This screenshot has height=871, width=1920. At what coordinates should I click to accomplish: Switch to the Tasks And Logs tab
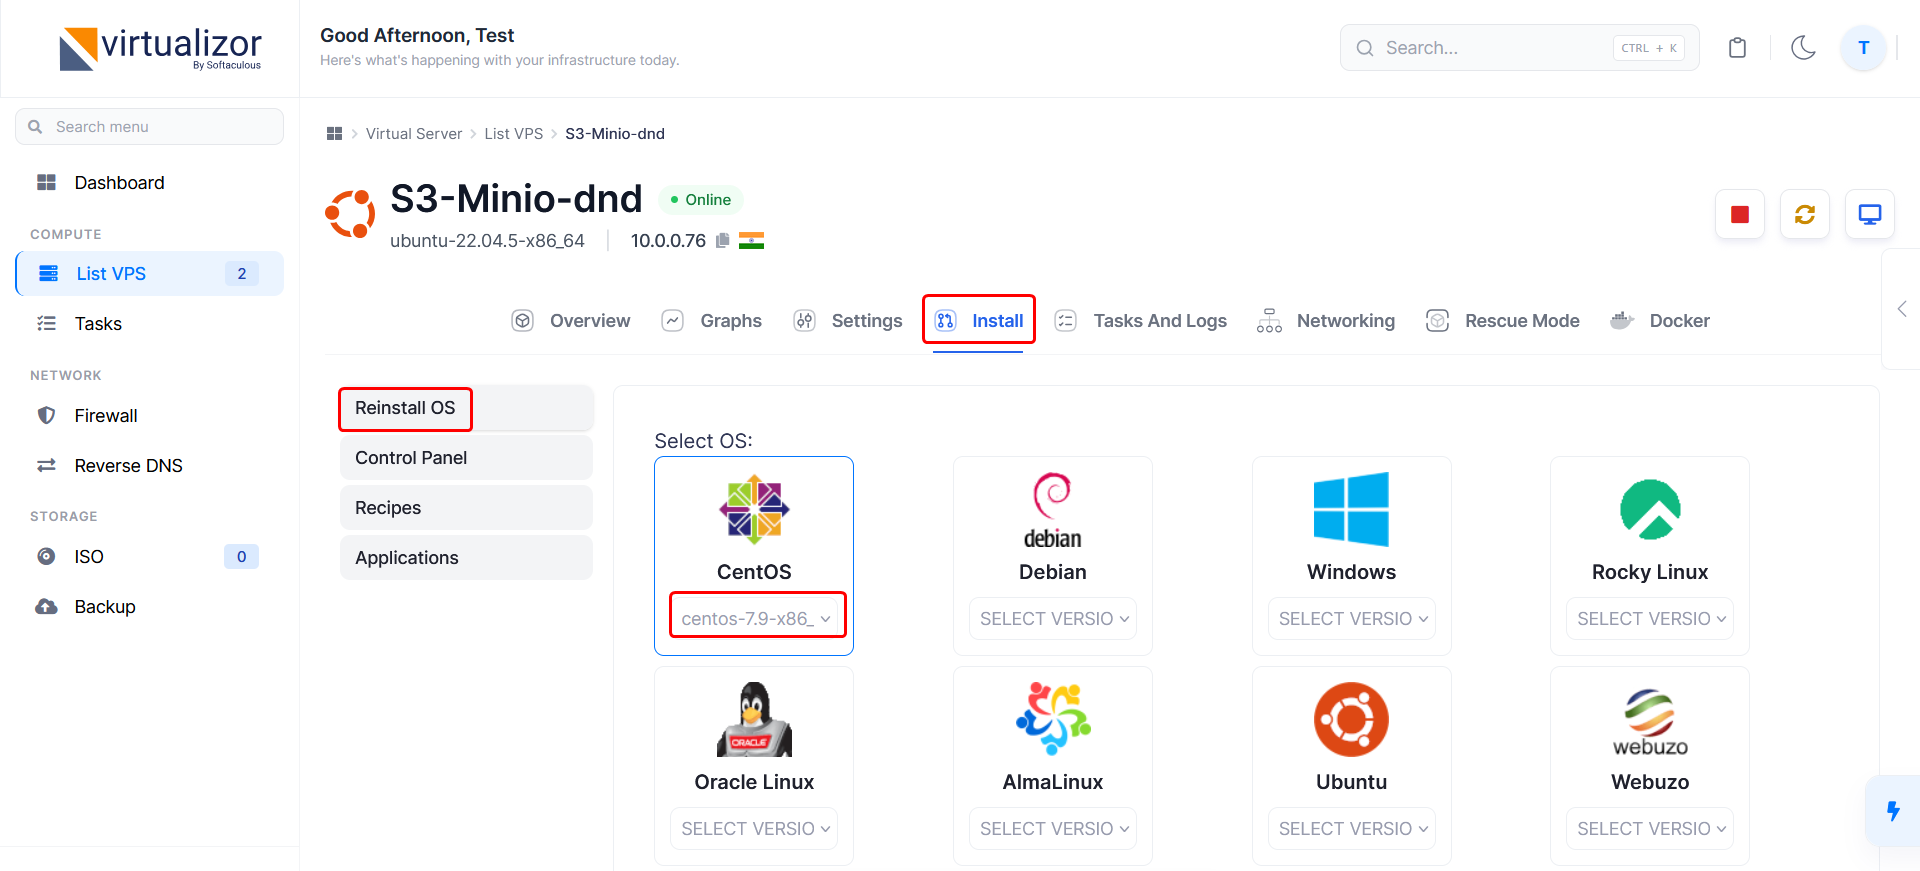(x=1141, y=321)
